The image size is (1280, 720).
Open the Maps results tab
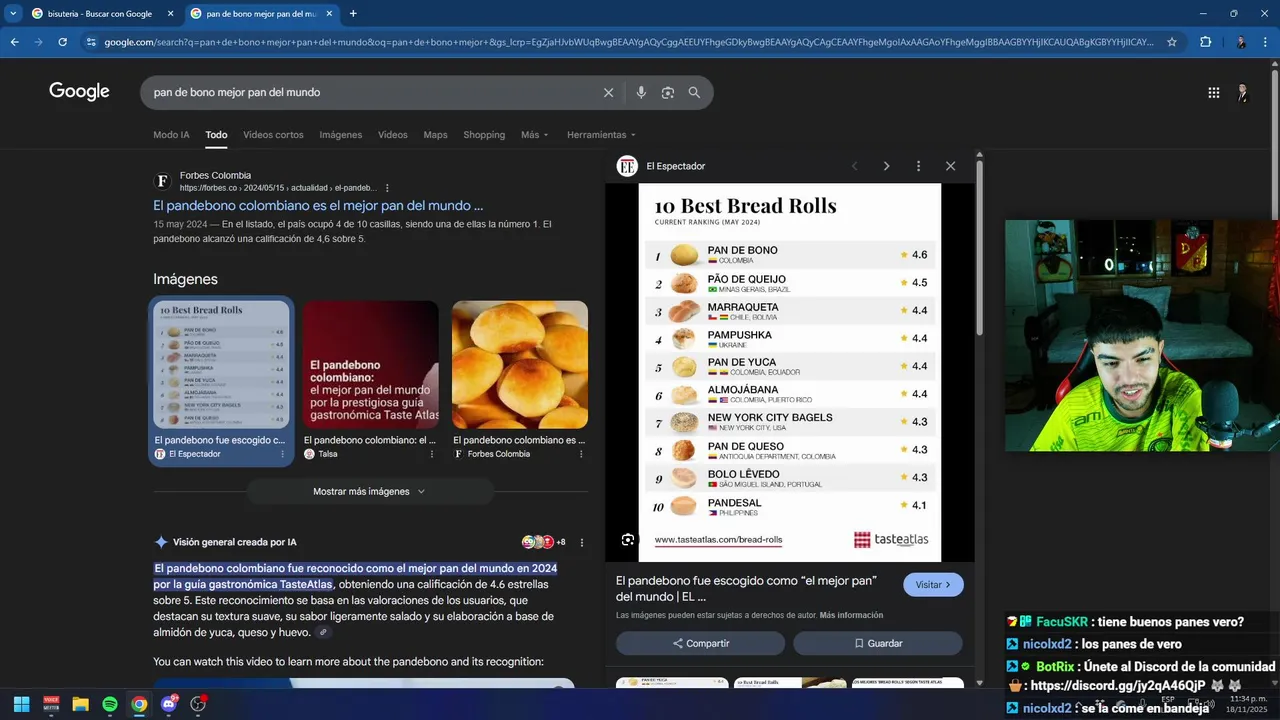coord(435,135)
